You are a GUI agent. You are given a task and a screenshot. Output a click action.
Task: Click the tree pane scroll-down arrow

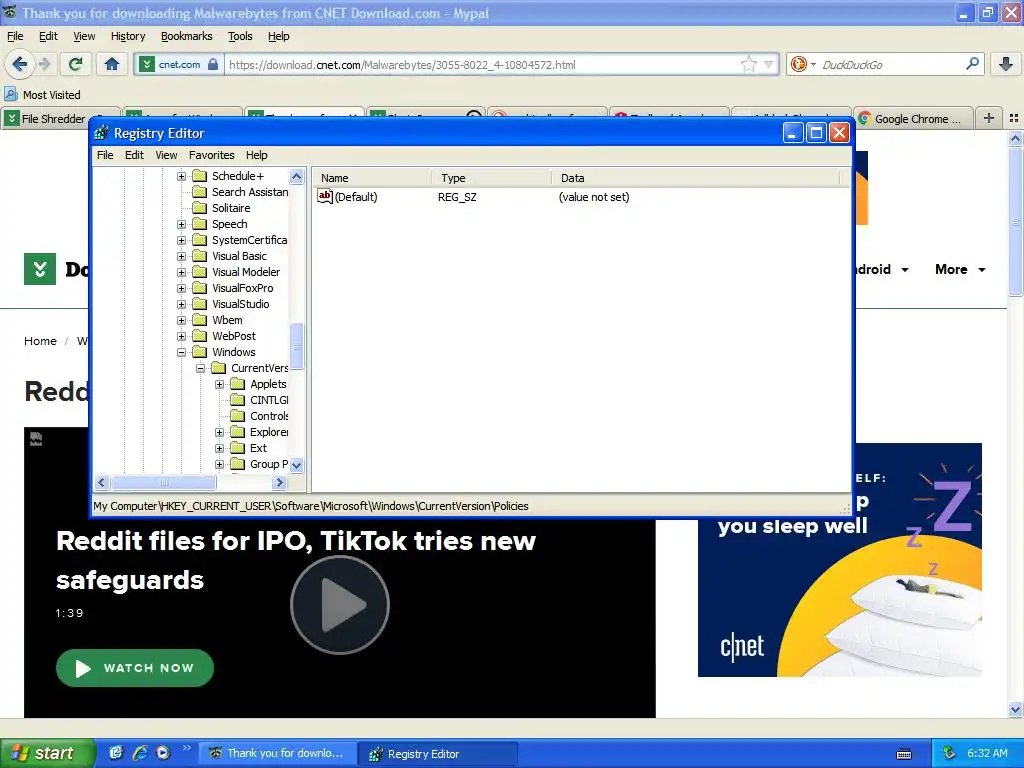(296, 465)
